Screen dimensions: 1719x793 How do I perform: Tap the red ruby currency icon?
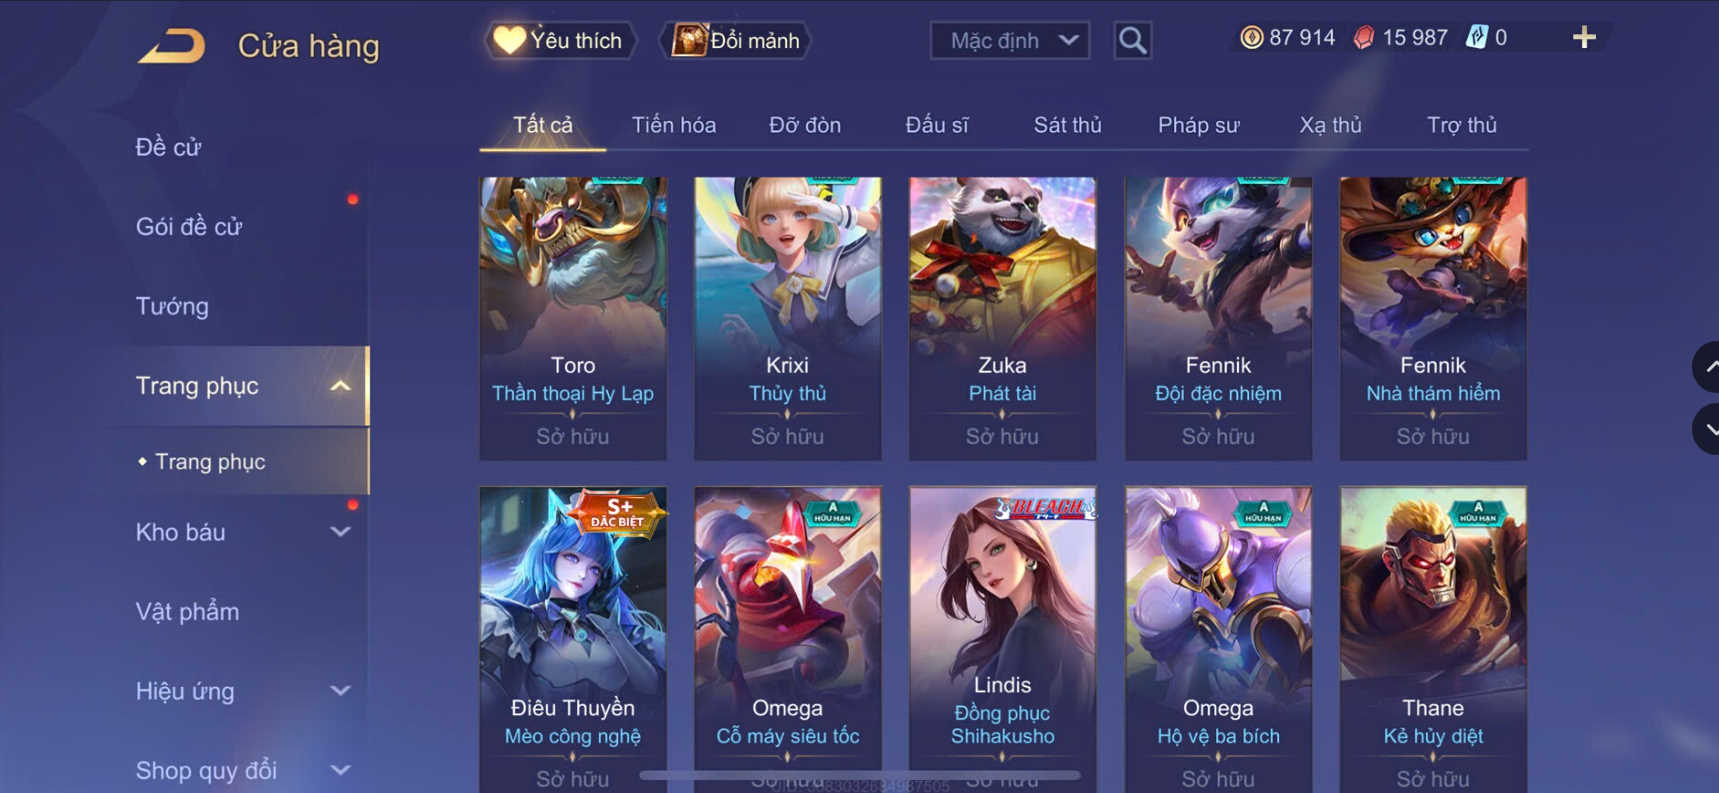1363,38
